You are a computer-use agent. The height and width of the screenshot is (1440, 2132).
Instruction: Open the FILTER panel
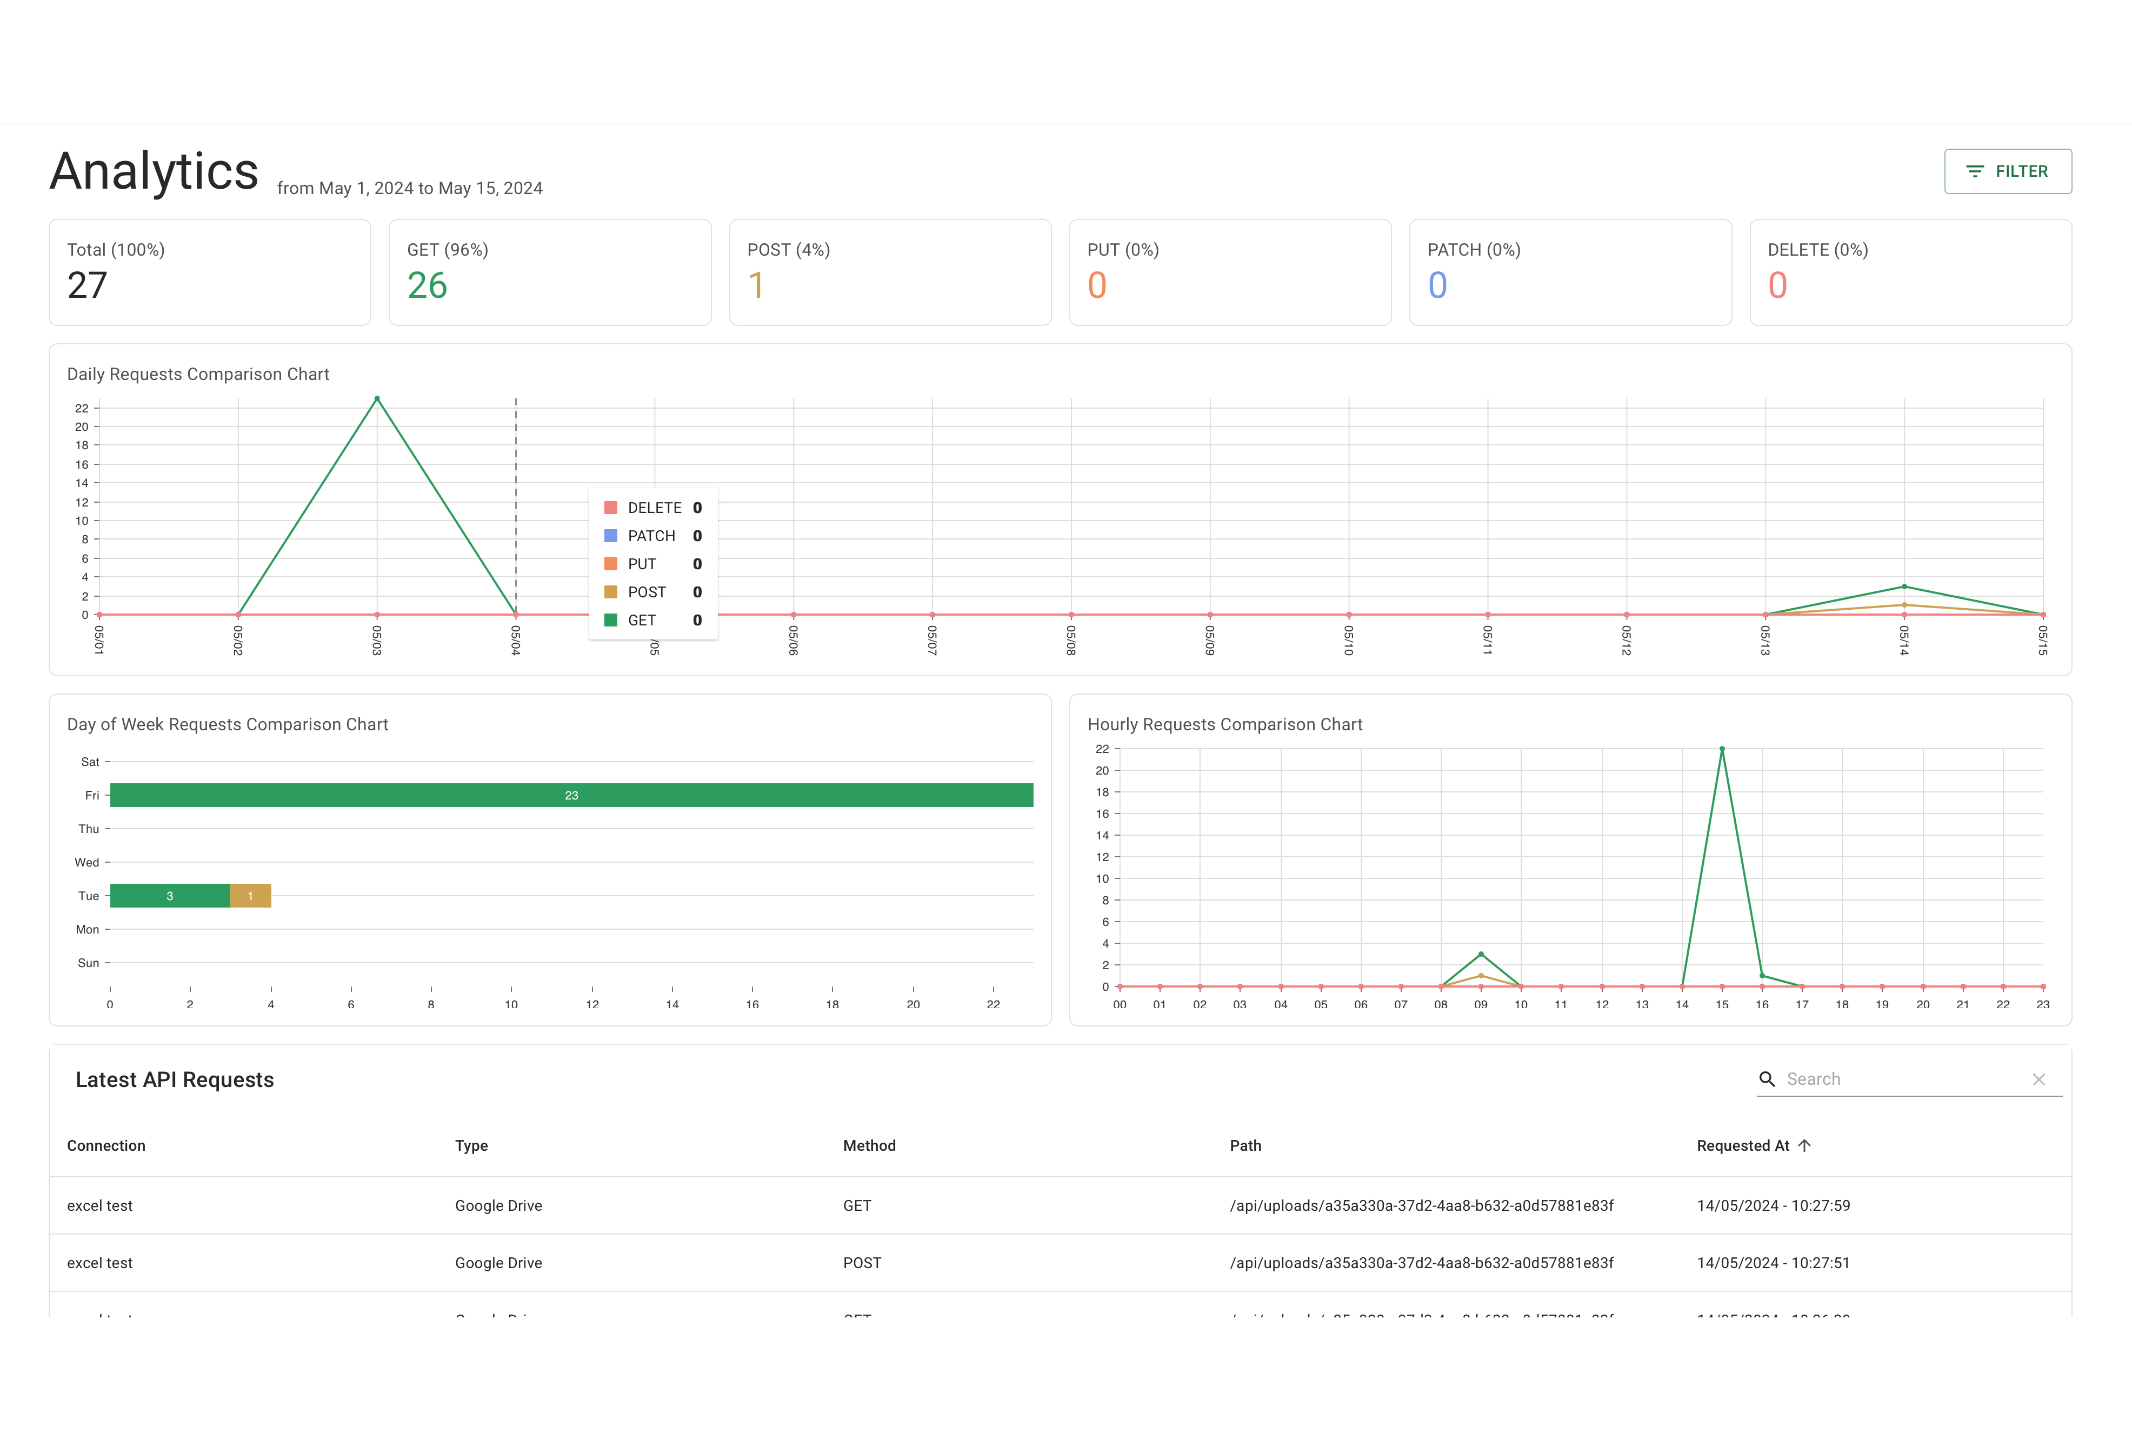[2007, 171]
